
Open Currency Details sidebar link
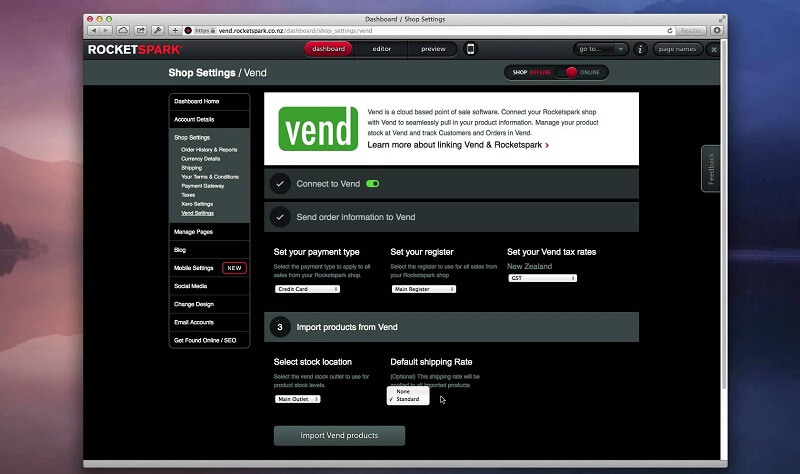pyautogui.click(x=201, y=159)
